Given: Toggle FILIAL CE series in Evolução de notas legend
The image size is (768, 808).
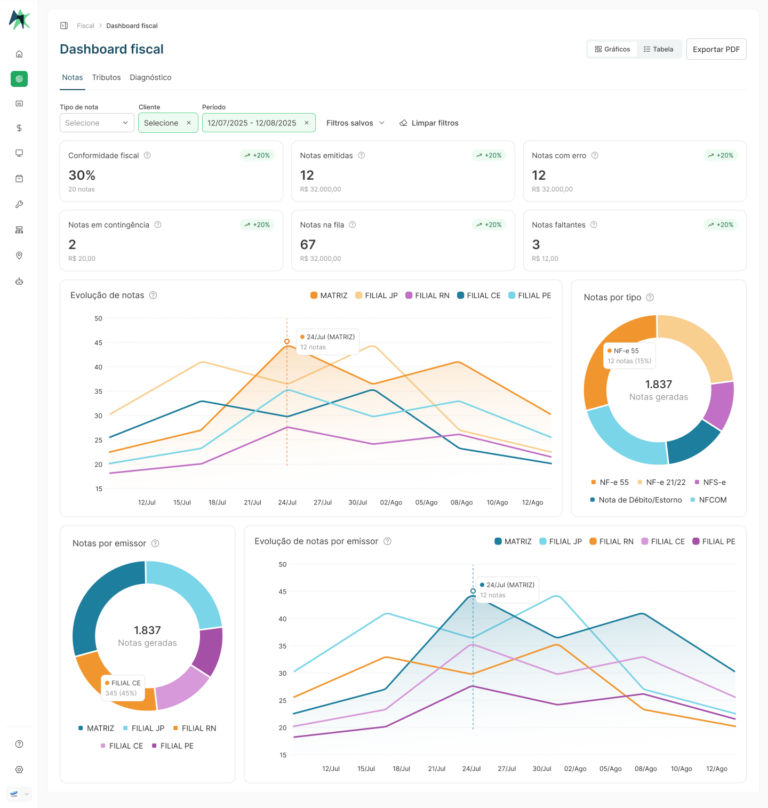Looking at the screenshot, I should click(479, 295).
